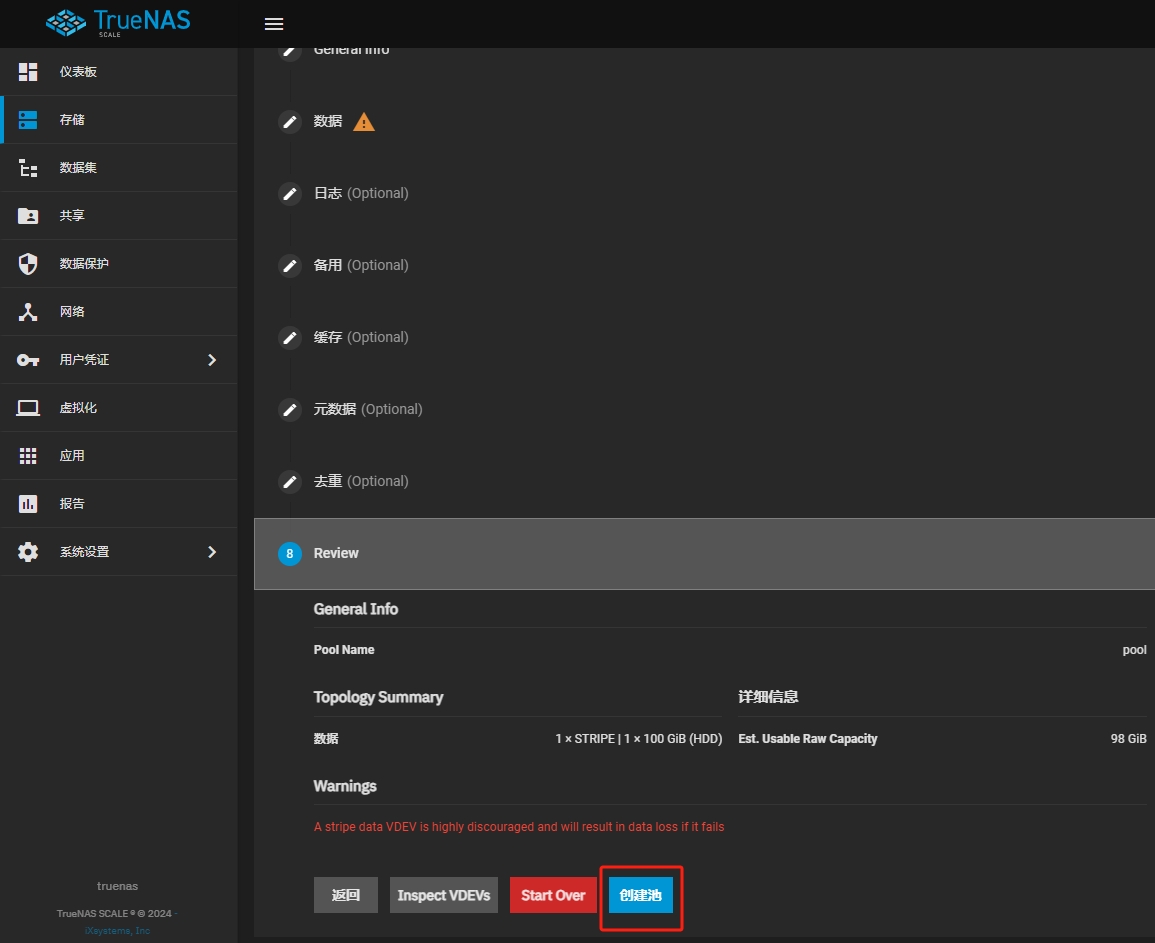Open datasets via its tree icon
This screenshot has width=1155, height=943.
click(28, 168)
